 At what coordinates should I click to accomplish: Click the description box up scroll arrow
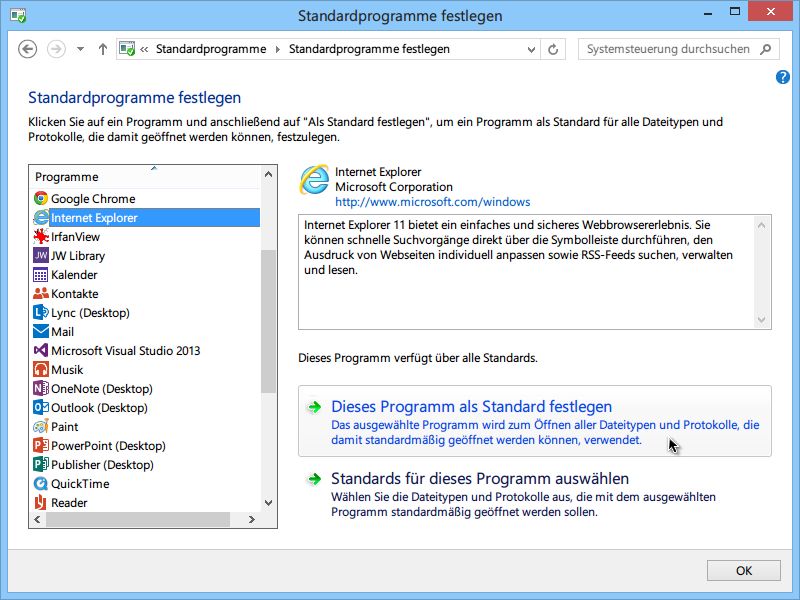point(762,225)
